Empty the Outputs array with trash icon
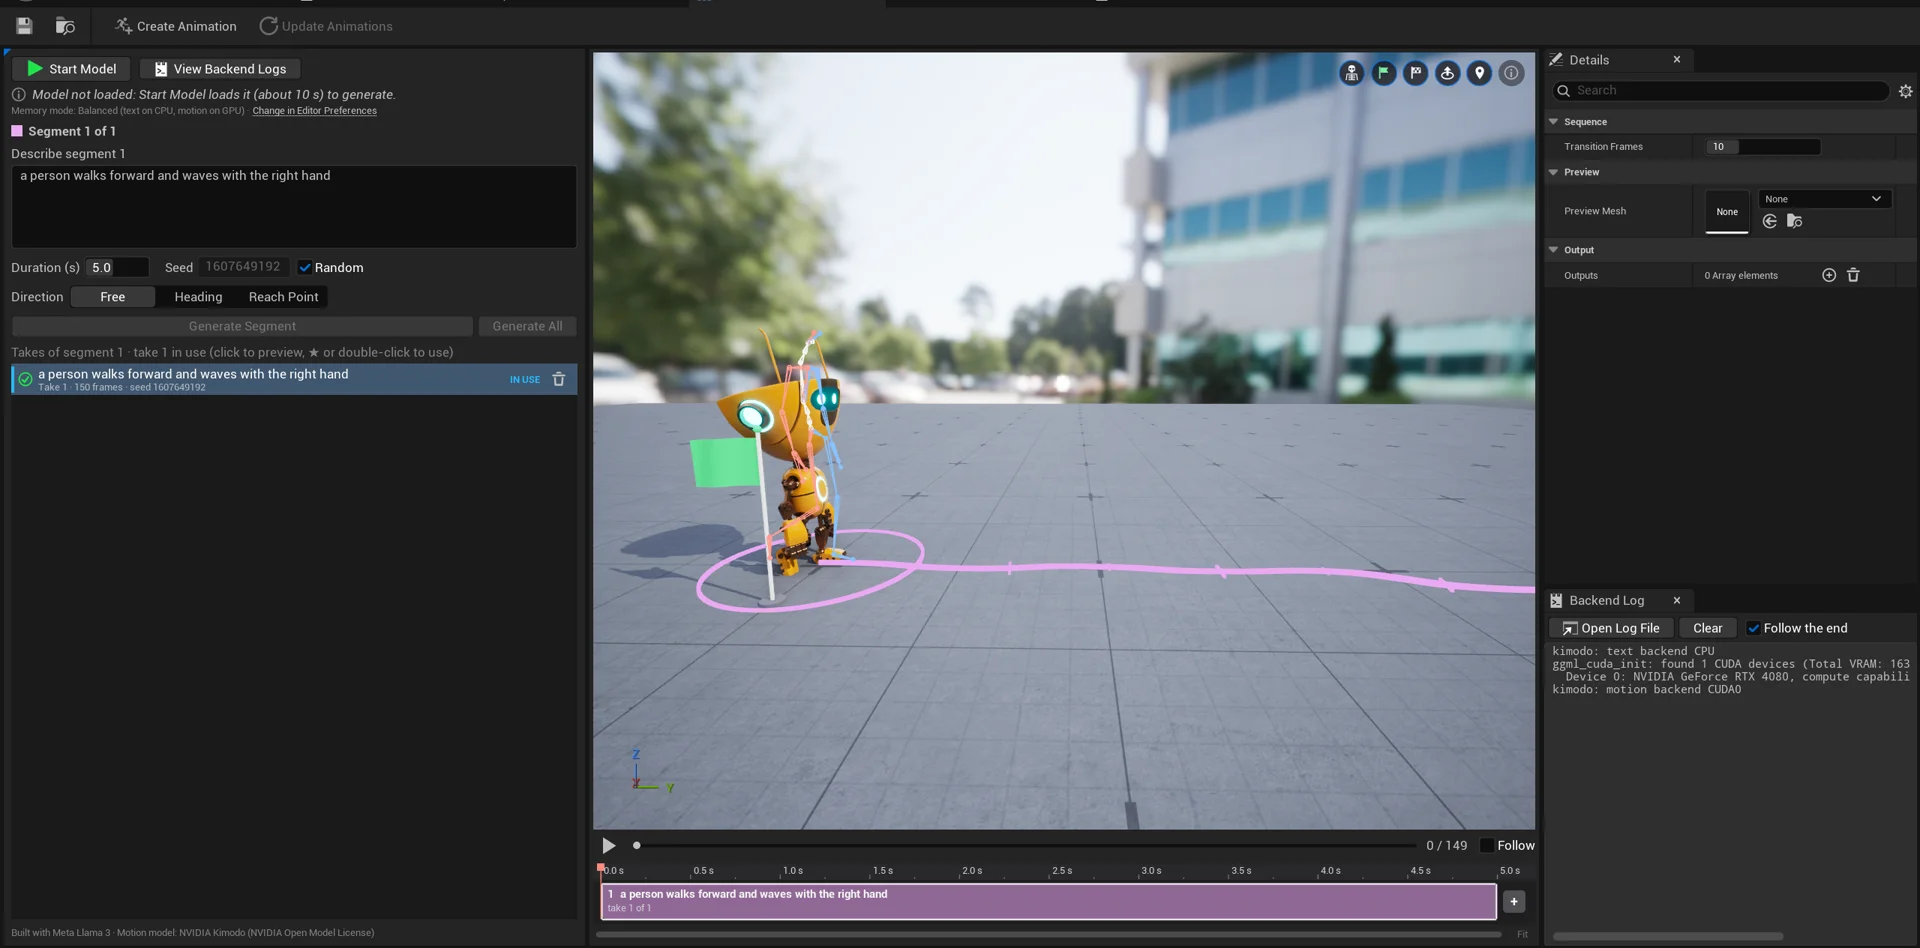1920x948 pixels. (x=1853, y=275)
